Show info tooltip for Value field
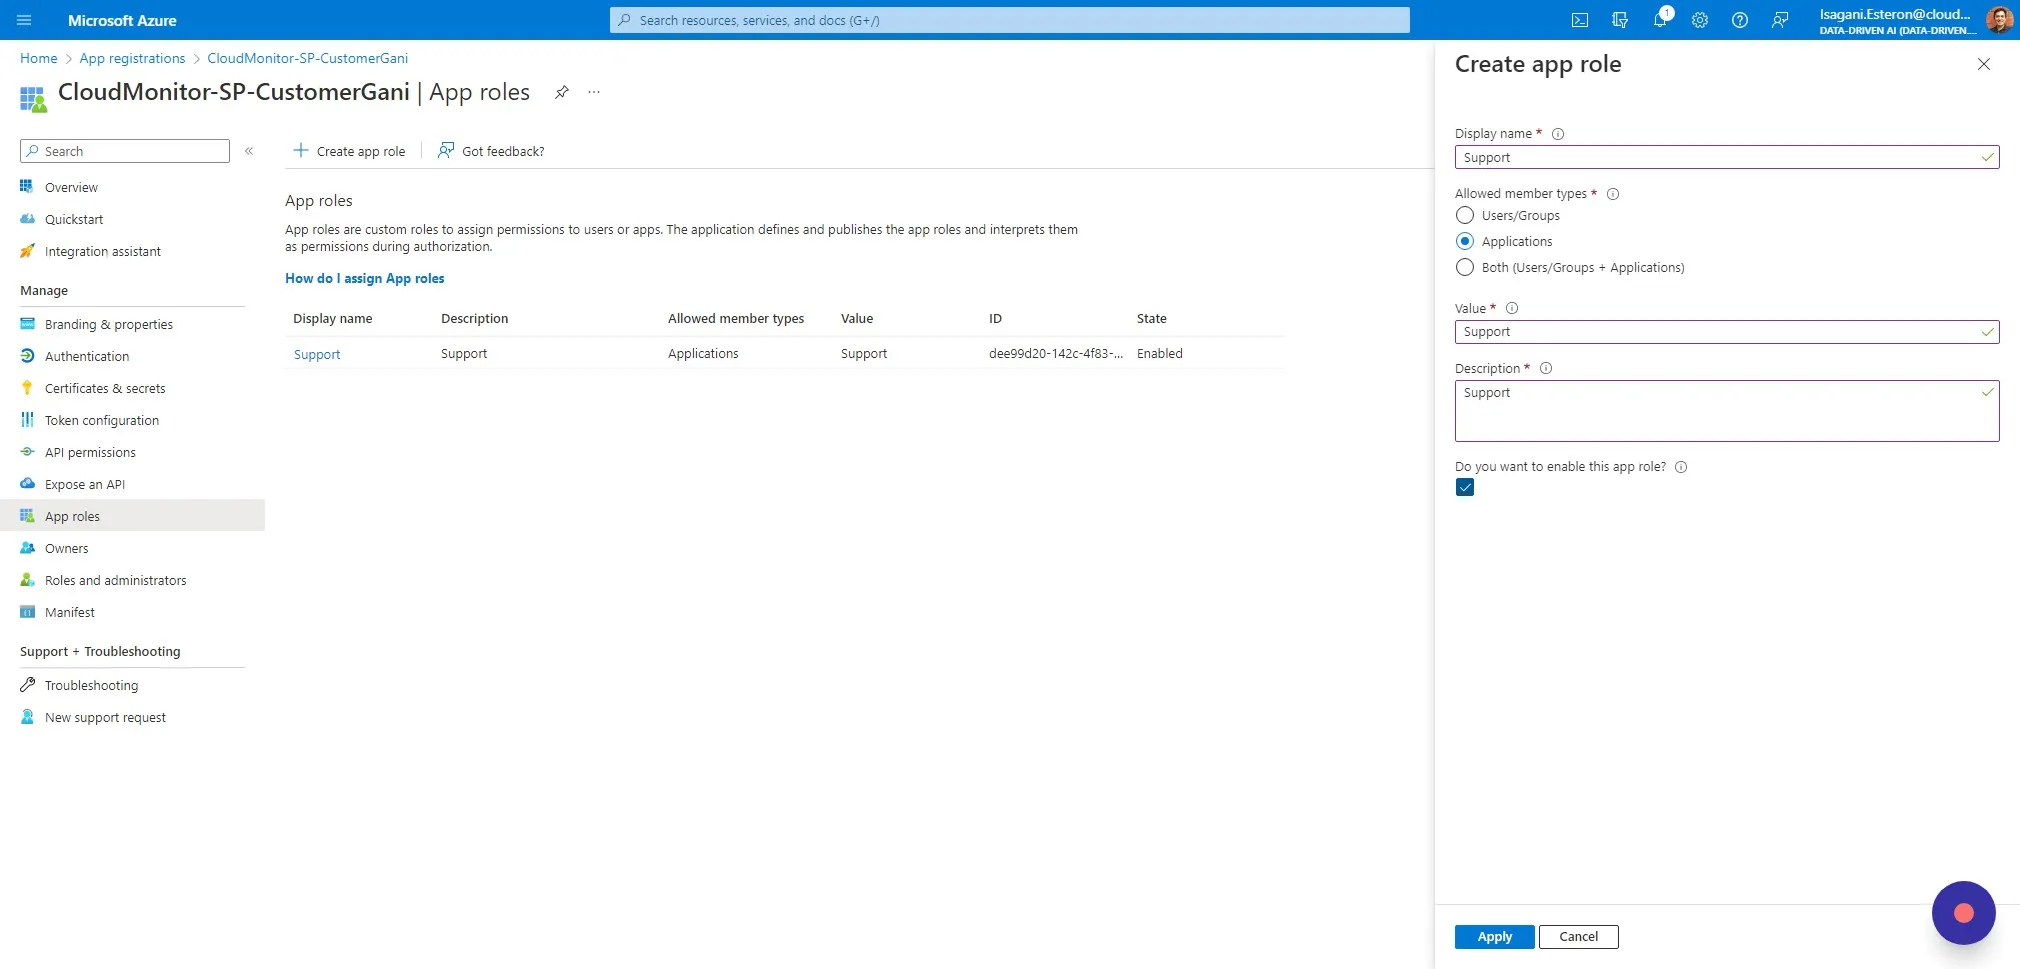The image size is (2020, 969). [x=1512, y=308]
